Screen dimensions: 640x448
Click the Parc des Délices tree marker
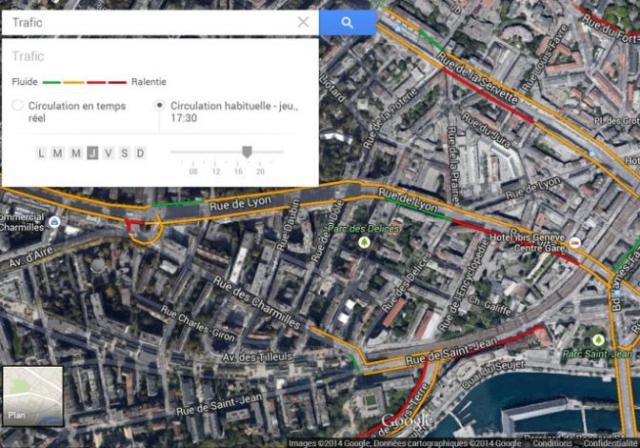(x=363, y=243)
